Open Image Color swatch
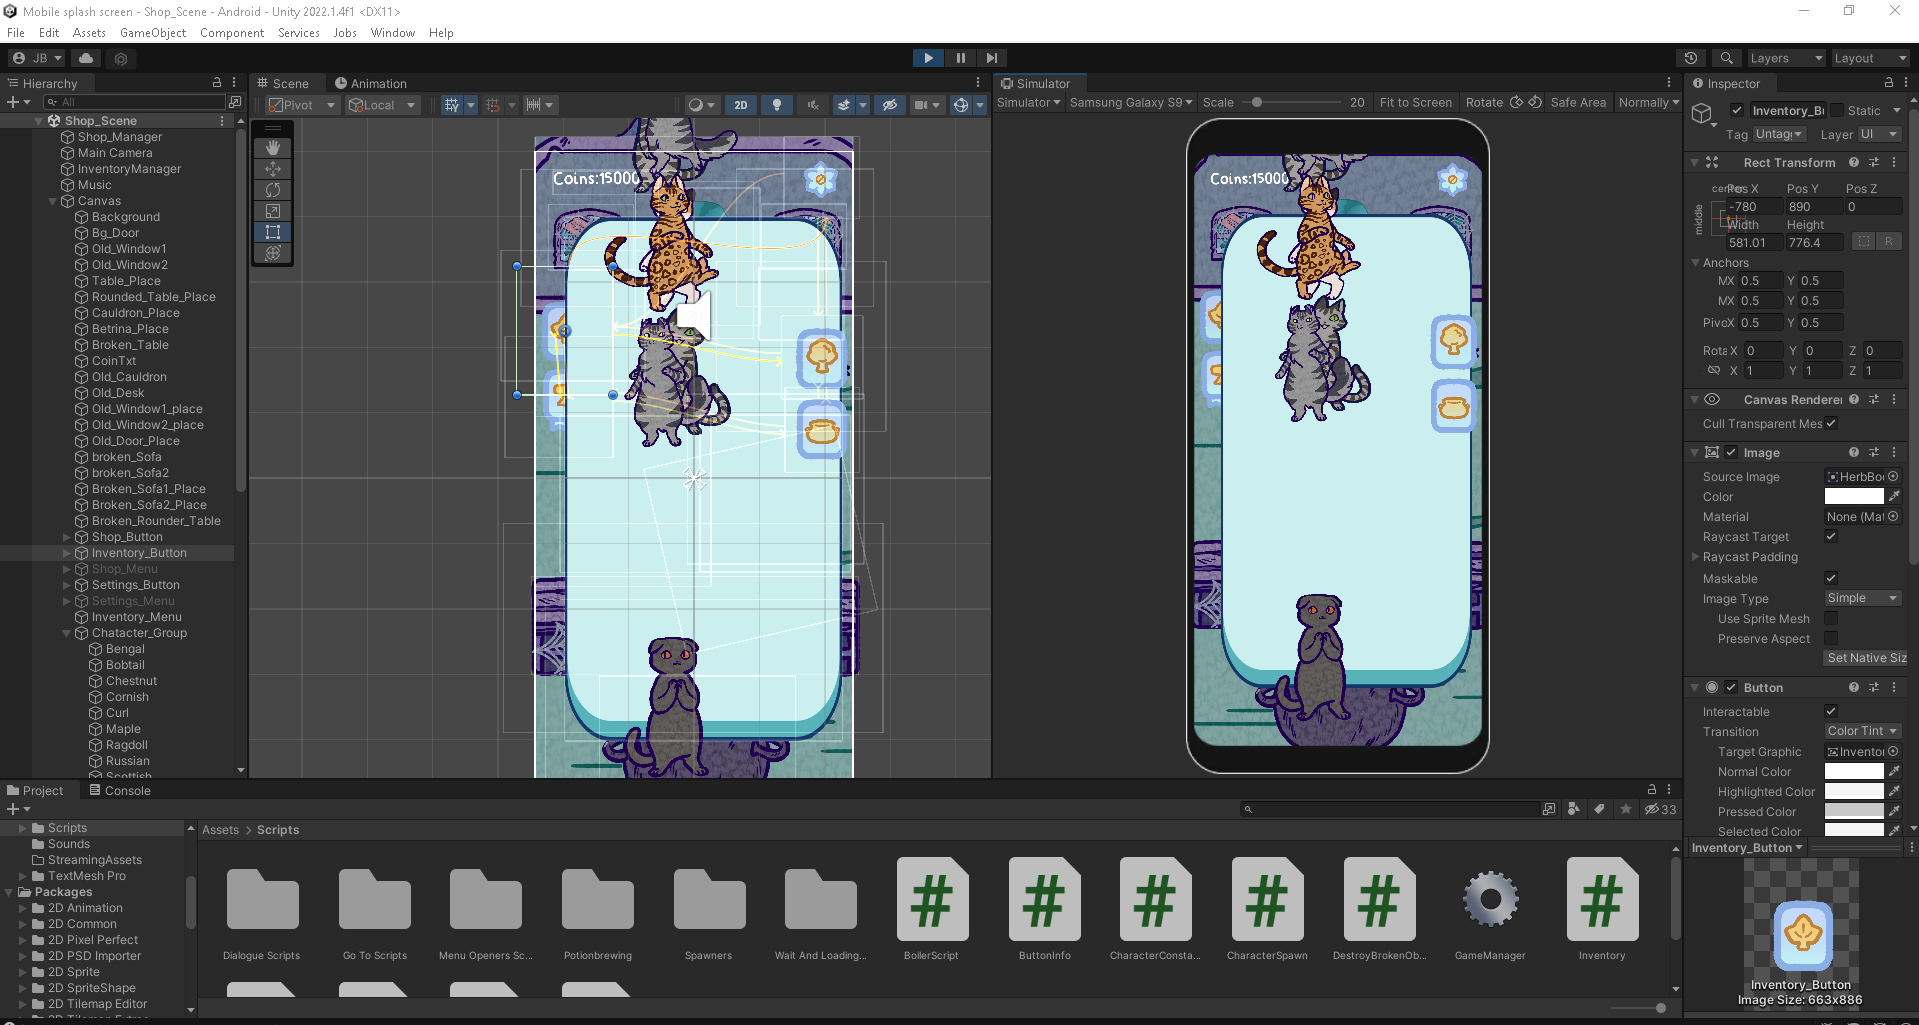Image resolution: width=1919 pixels, height=1025 pixels. (x=1854, y=497)
